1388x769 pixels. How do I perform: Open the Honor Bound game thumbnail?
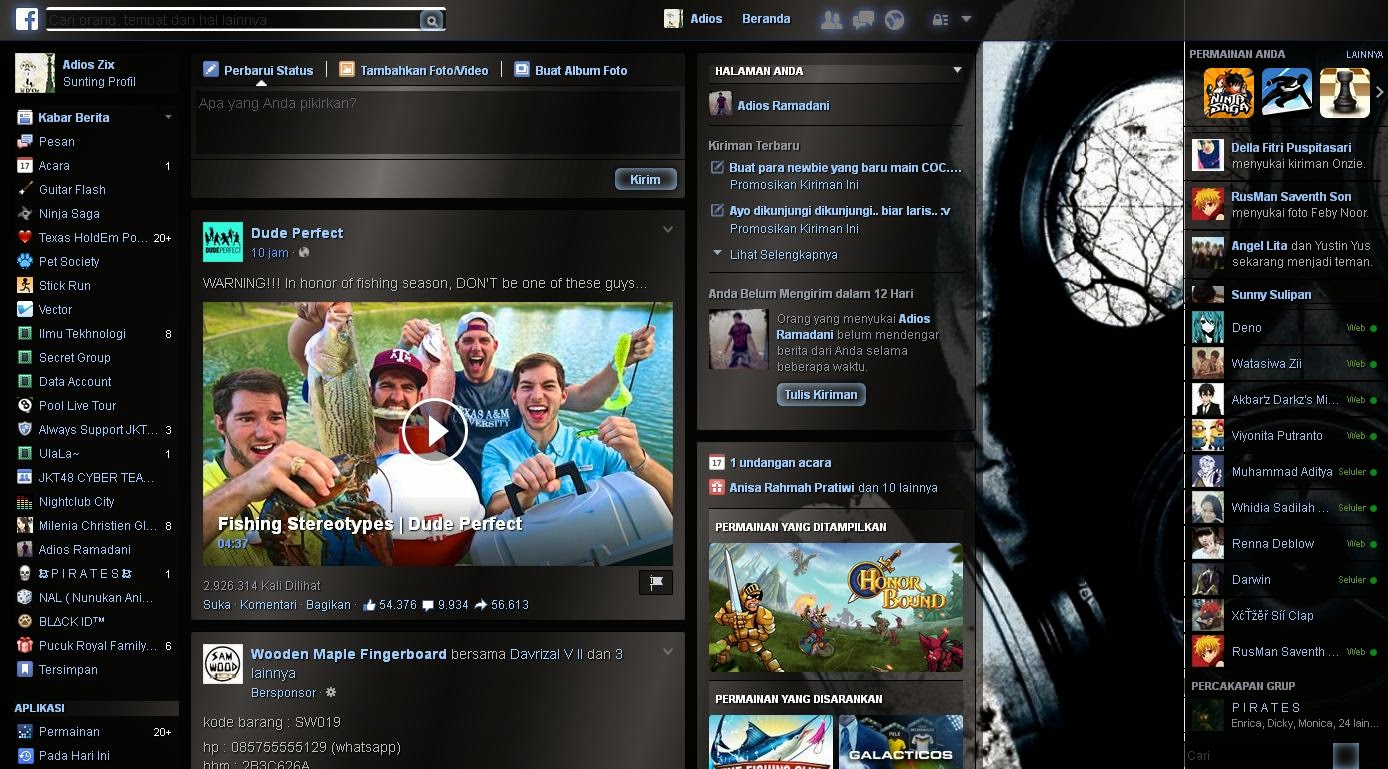836,607
